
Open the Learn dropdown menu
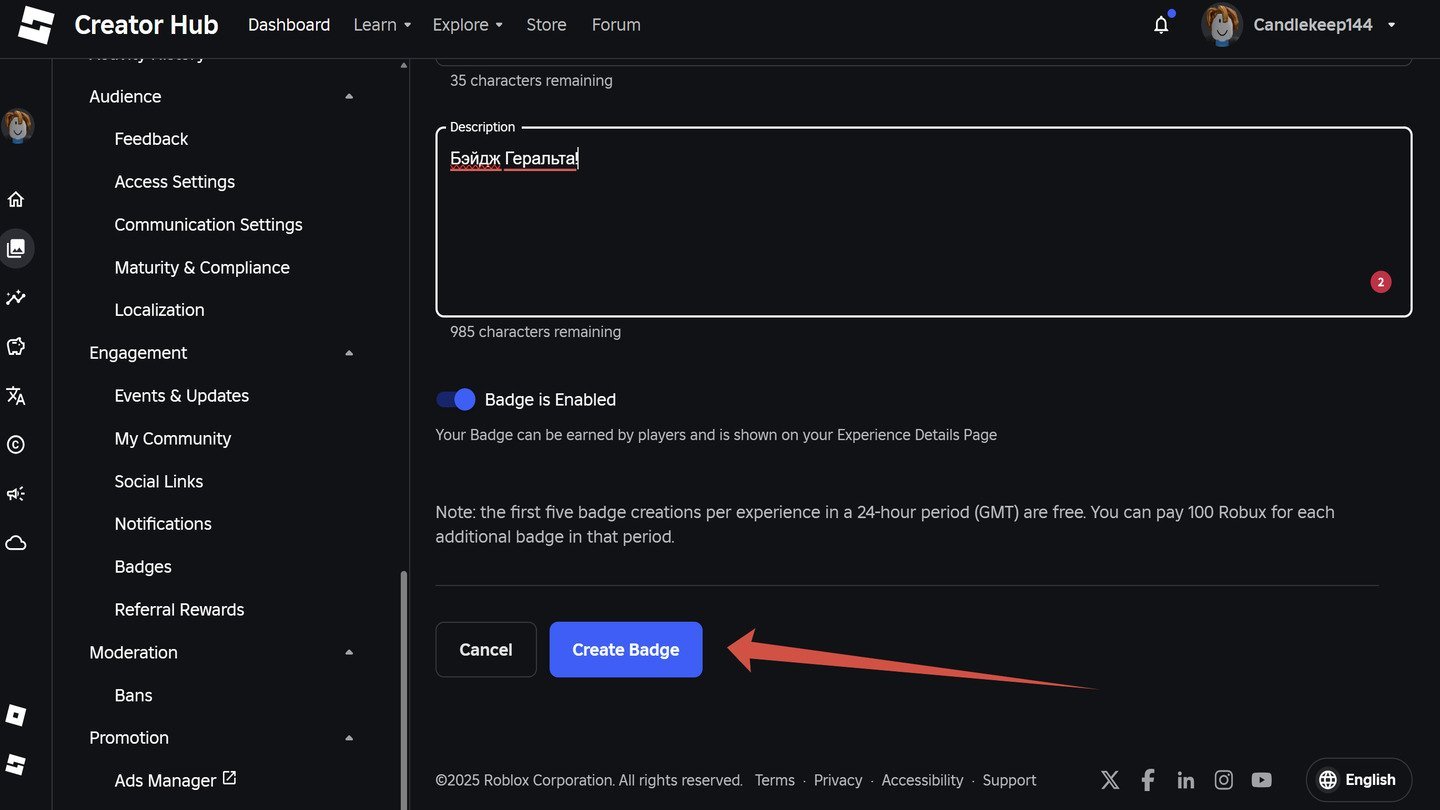tap(382, 25)
